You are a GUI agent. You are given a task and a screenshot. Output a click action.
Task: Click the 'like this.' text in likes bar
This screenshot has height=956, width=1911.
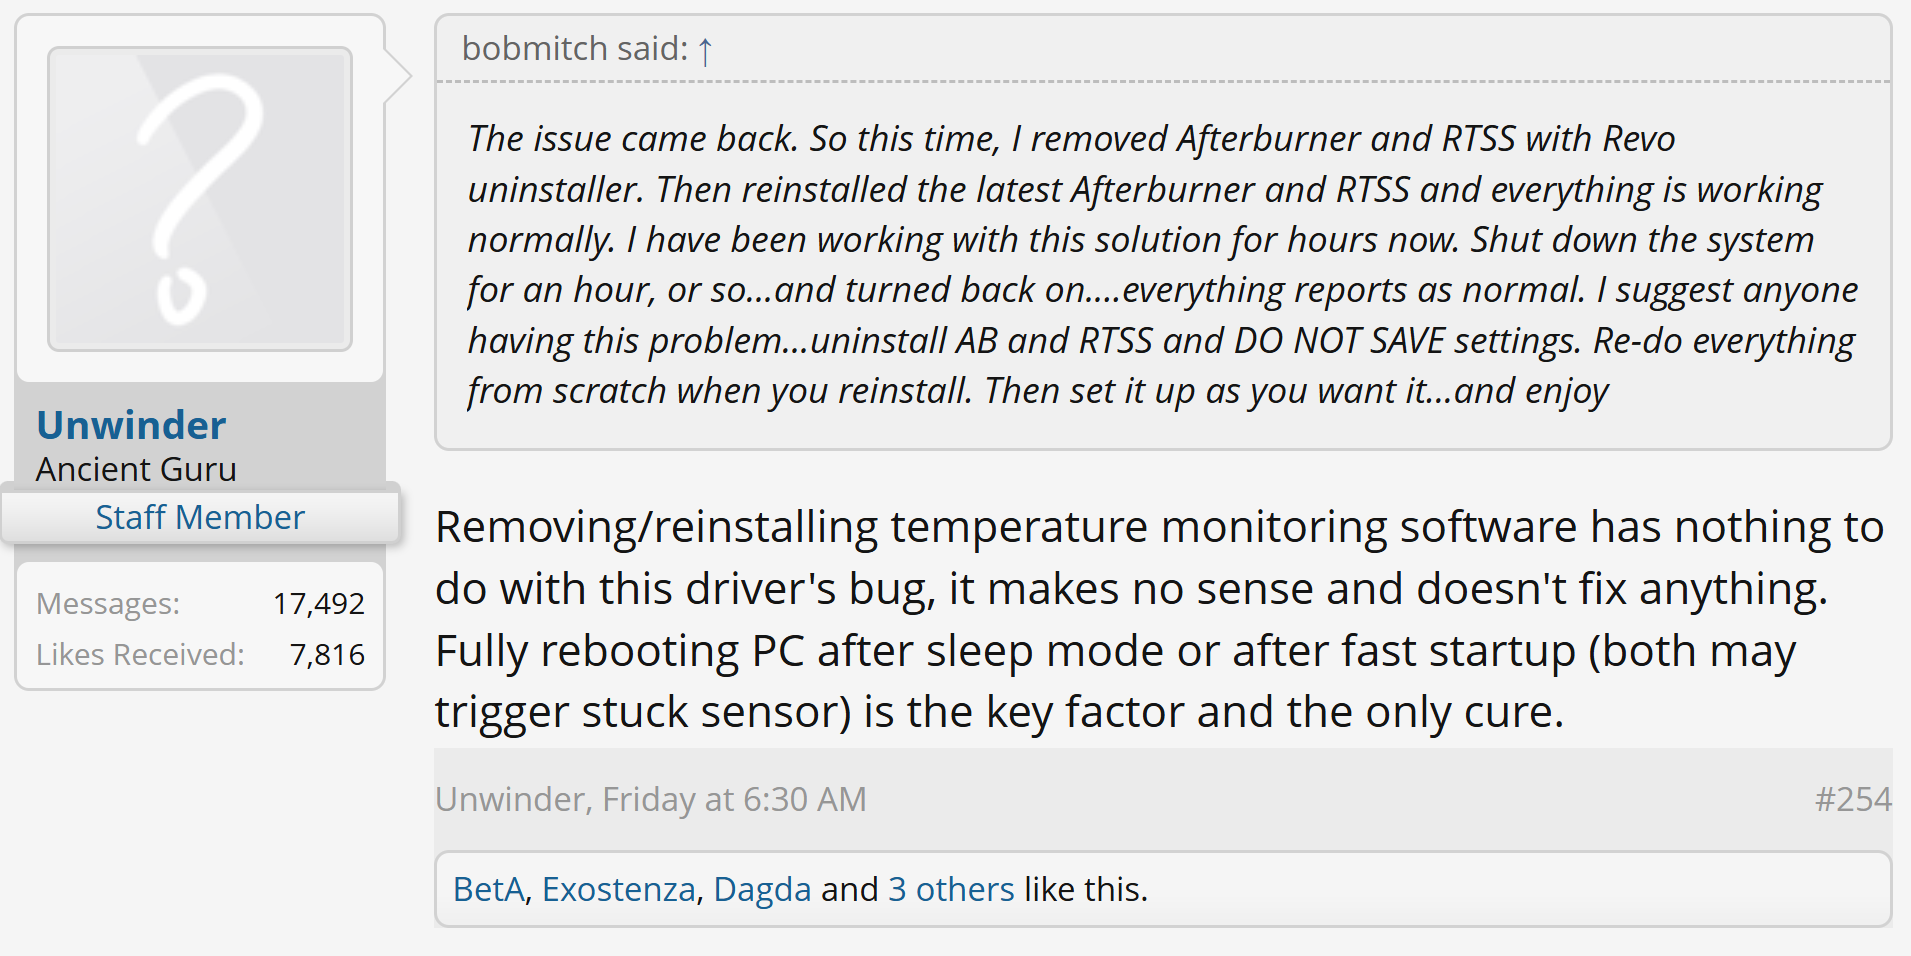1086,889
